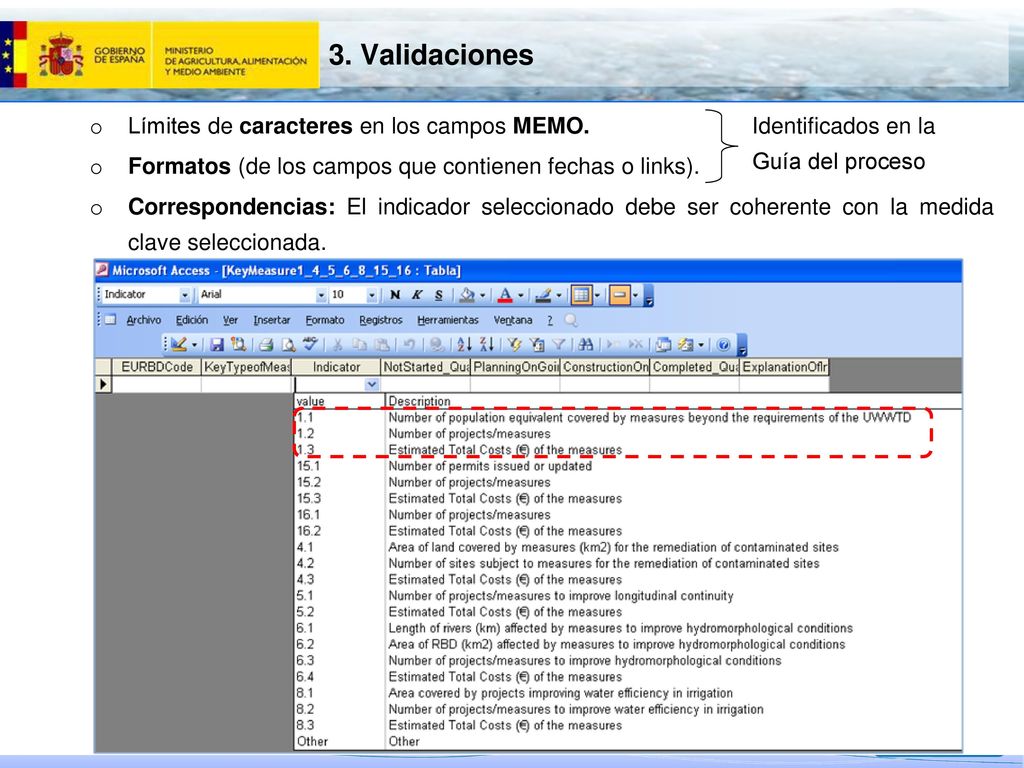Image resolution: width=1024 pixels, height=768 pixels.
Task: Click the Delete Record icon
Action: pyautogui.click(x=635, y=344)
